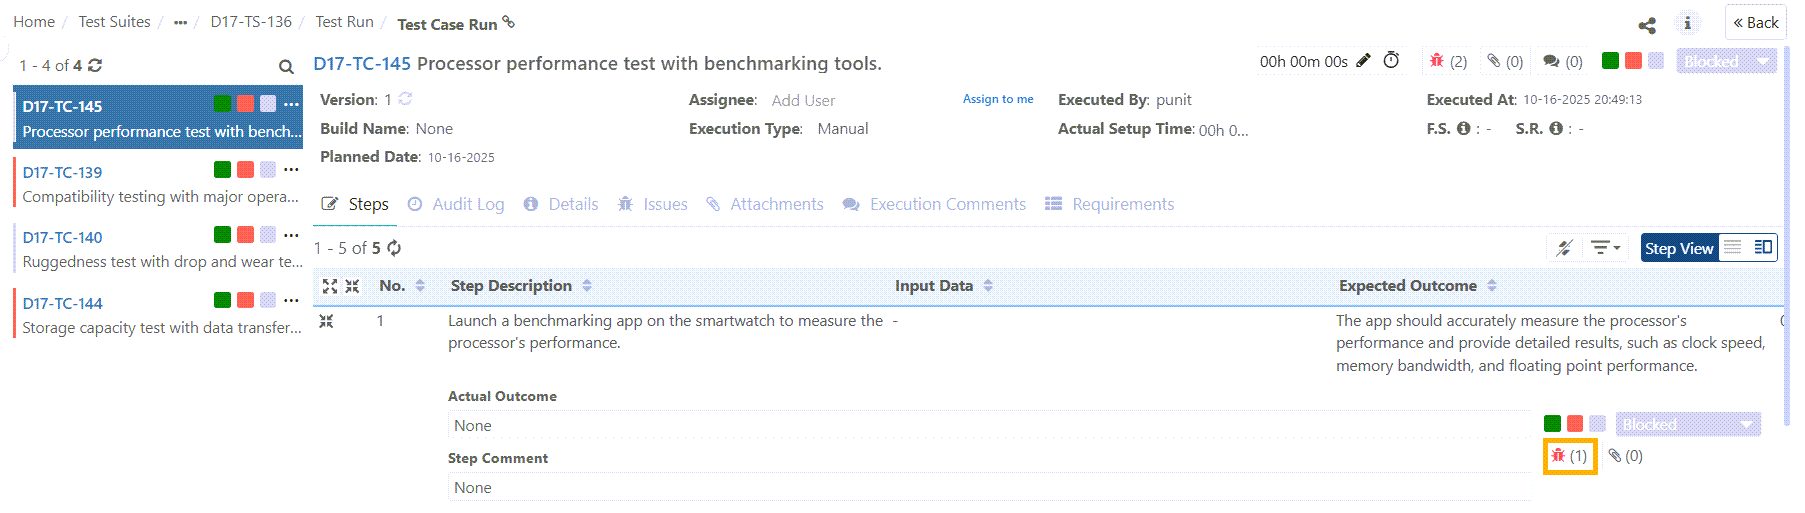This screenshot has height=513, width=1805.
Task: Mark step 1 failed with red square
Action: (x=1575, y=424)
